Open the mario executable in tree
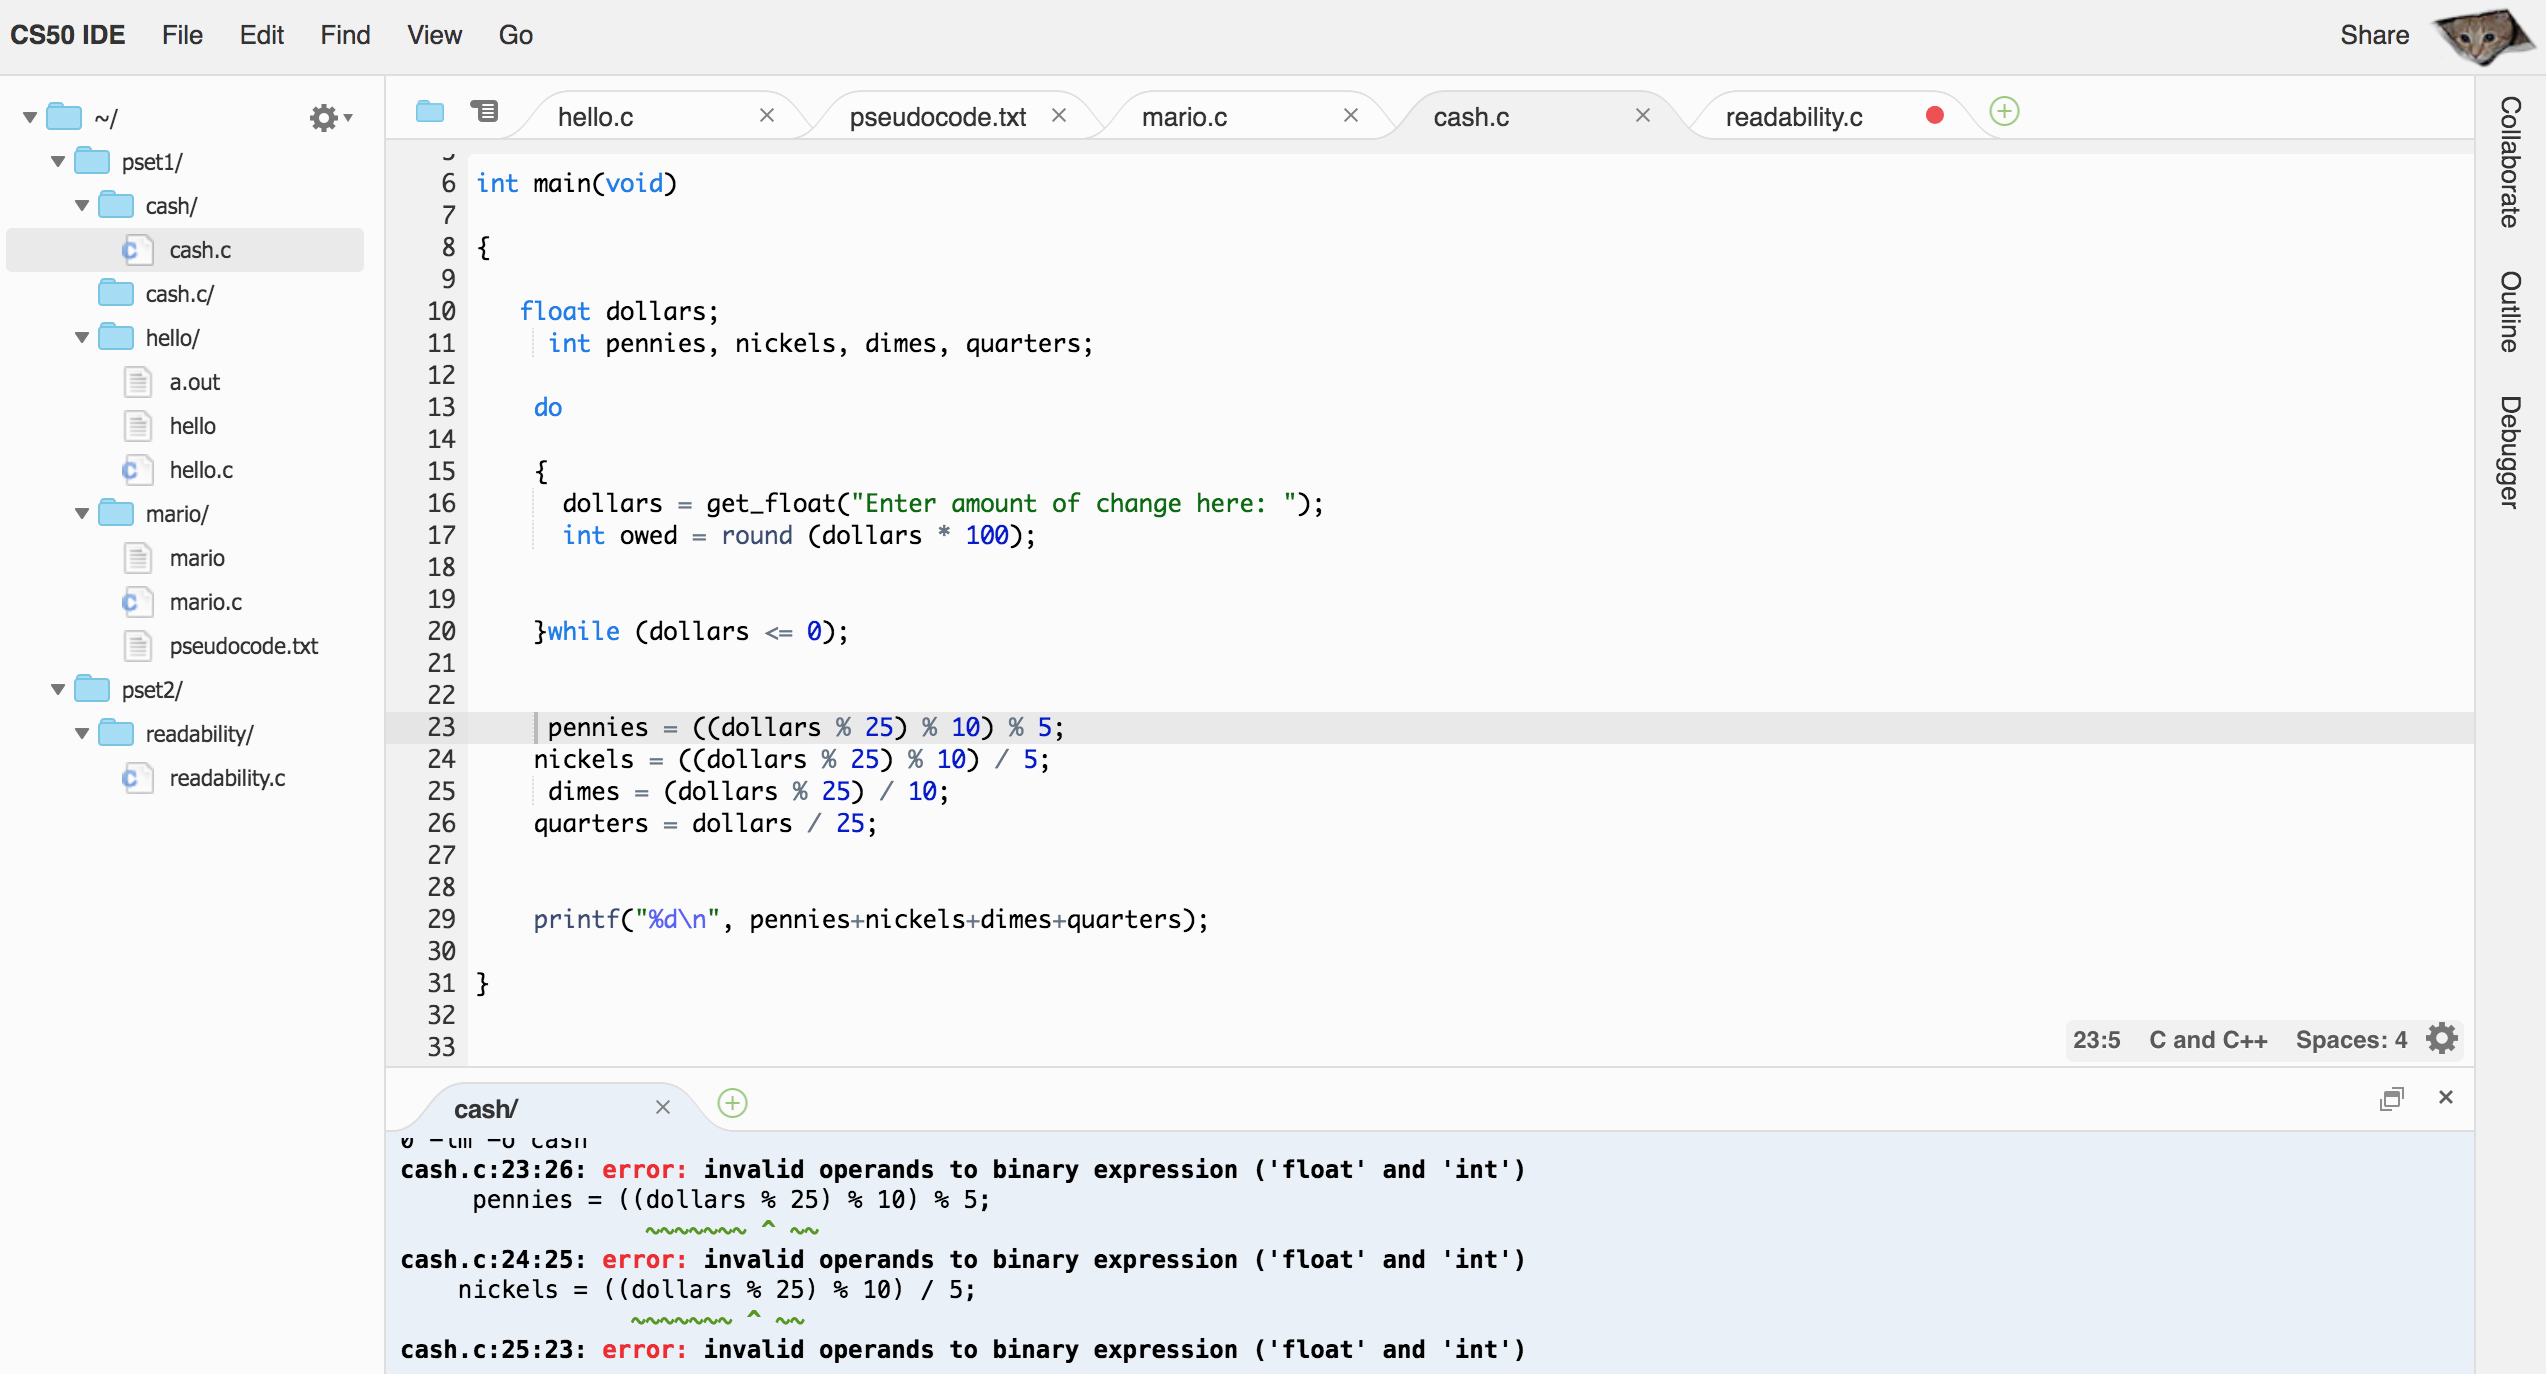The height and width of the screenshot is (1374, 2546). click(197, 558)
